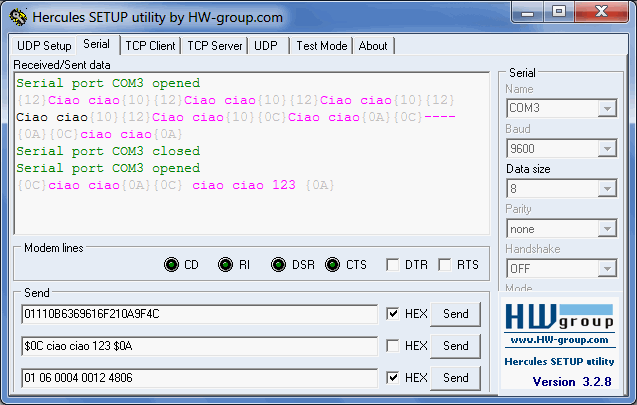
Task: Uncheck HEX for the first send line
Action: (x=393, y=314)
